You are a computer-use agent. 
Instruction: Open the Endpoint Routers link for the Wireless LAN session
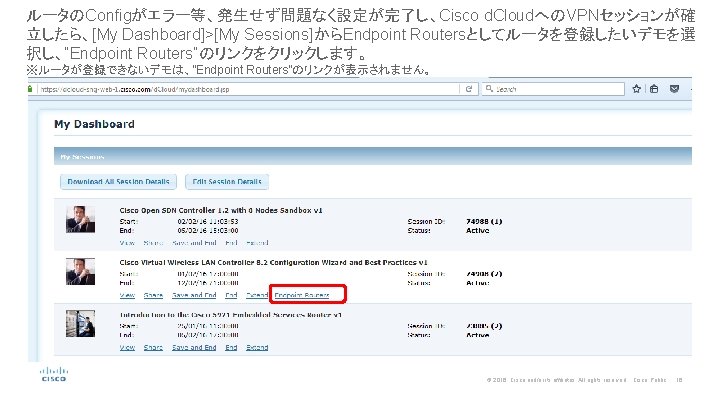pyautogui.click(x=302, y=295)
